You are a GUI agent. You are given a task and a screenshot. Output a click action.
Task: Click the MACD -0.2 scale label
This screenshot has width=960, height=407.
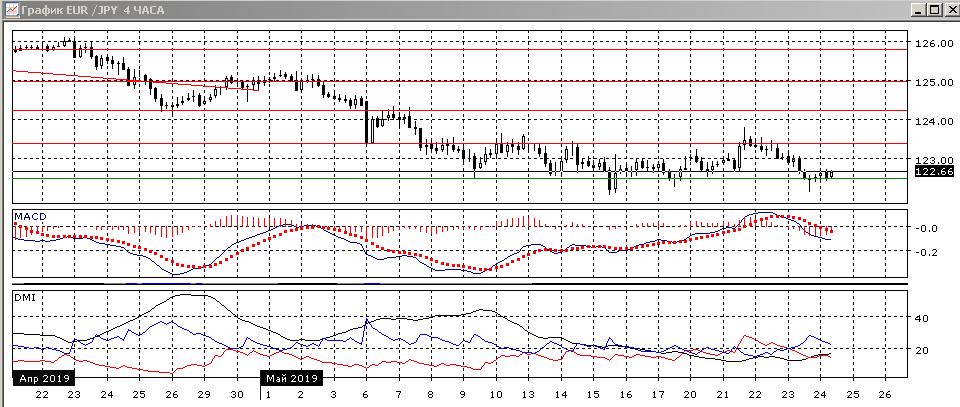[928, 252]
